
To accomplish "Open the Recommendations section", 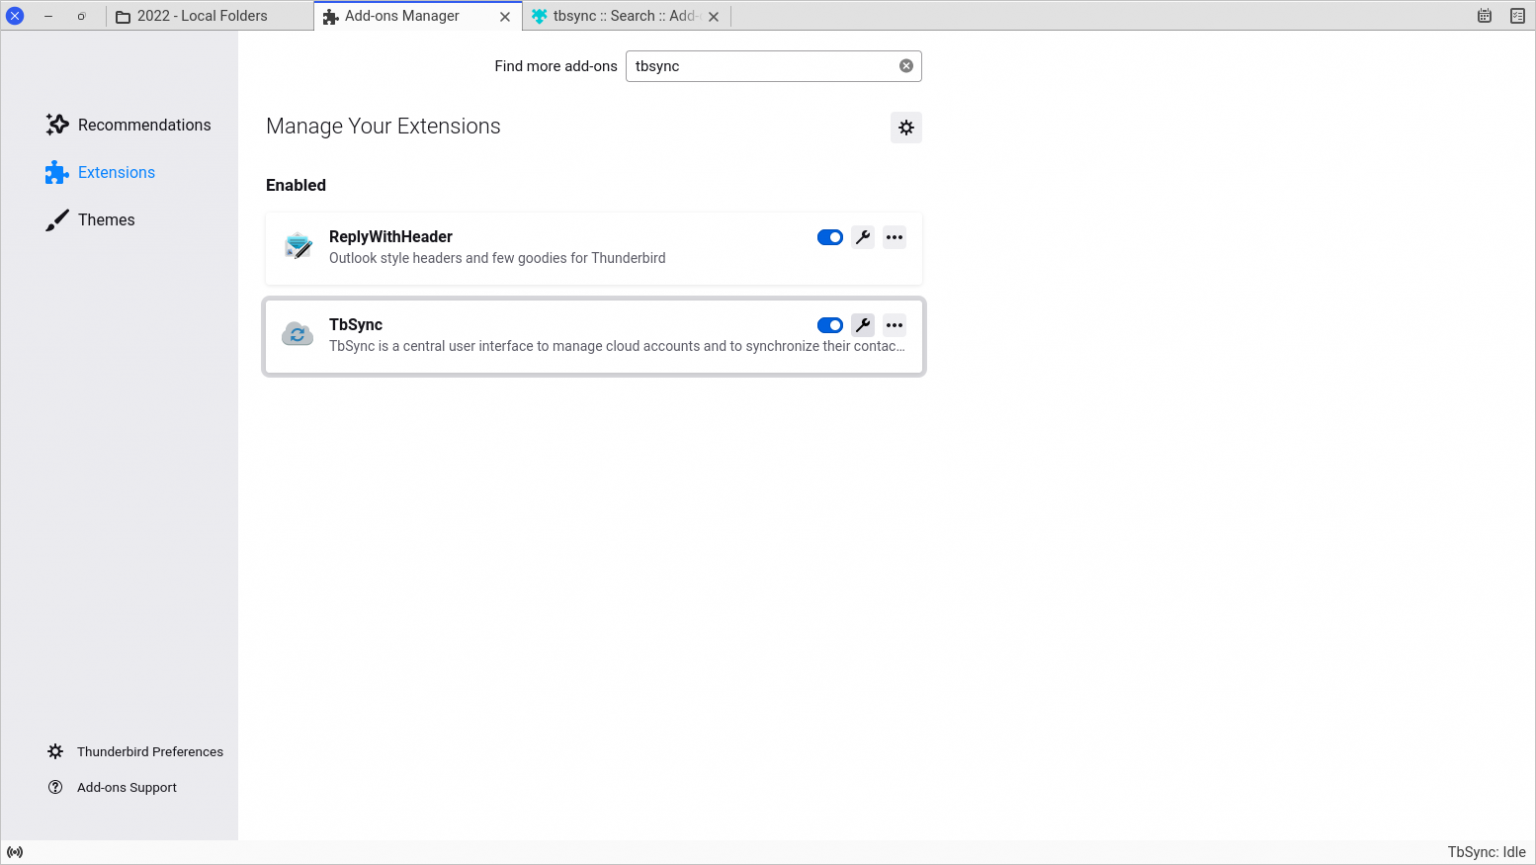I will (x=128, y=125).
